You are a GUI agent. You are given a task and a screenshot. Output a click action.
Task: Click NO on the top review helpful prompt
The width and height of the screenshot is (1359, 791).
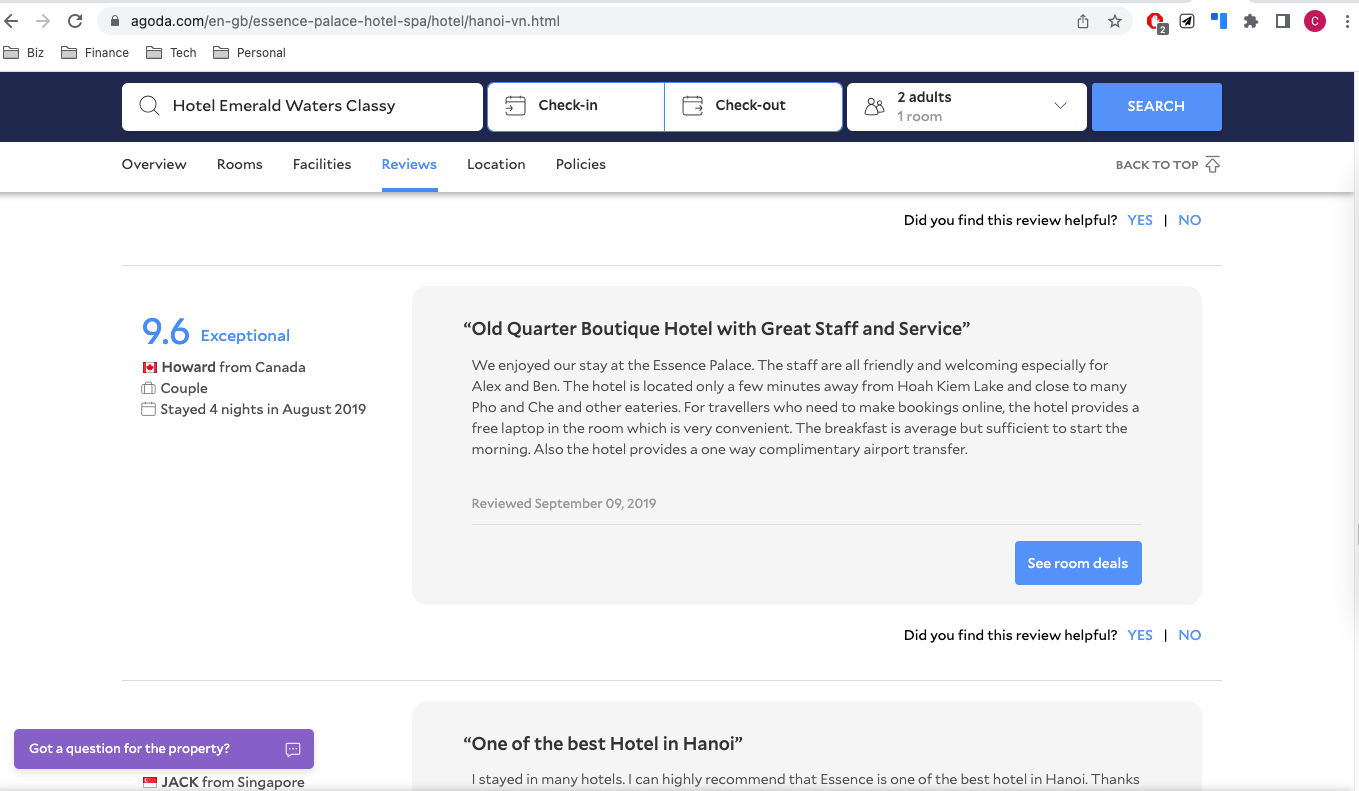point(1190,220)
